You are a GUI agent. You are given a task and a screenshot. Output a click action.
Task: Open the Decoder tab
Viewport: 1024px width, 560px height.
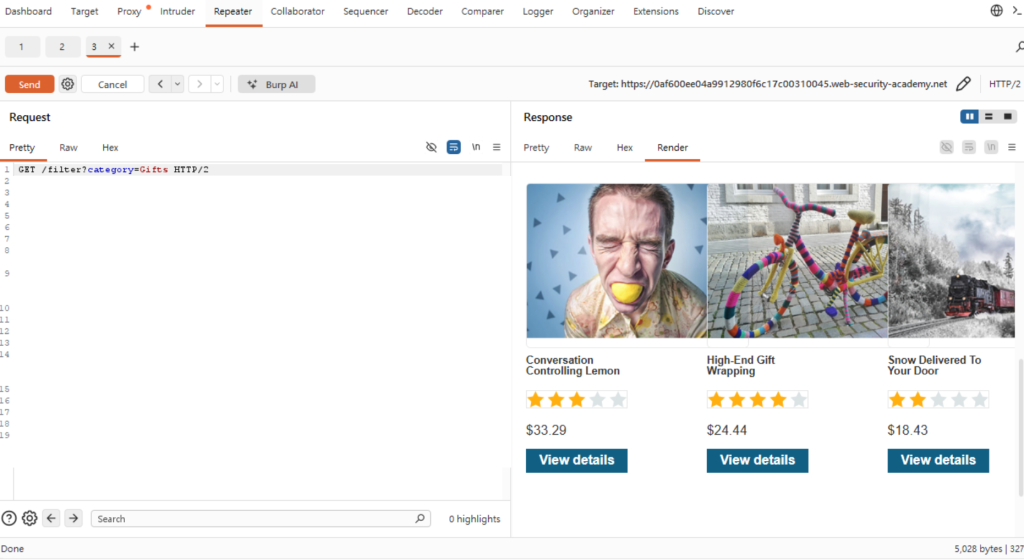[424, 11]
